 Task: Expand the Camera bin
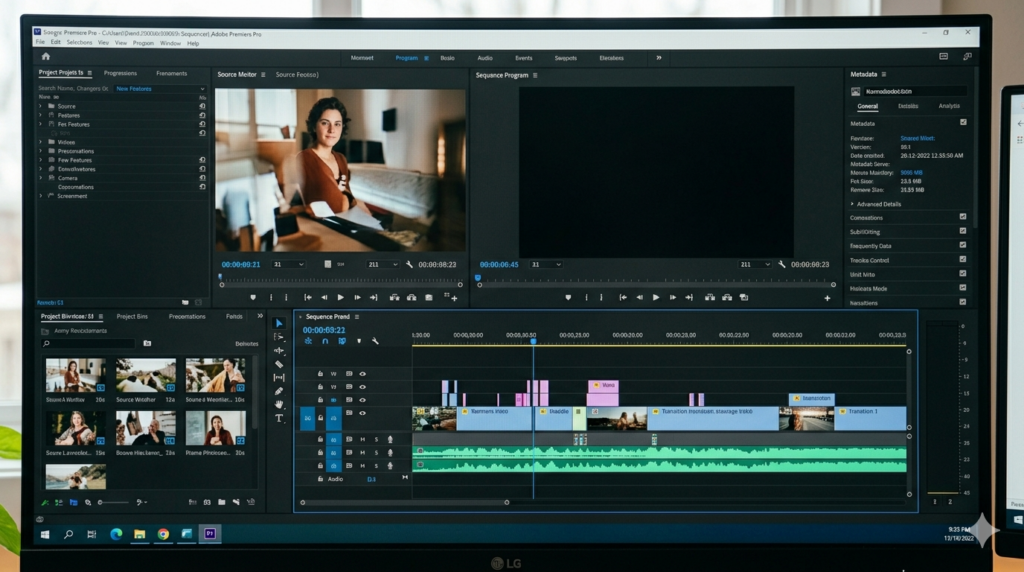click(x=40, y=178)
